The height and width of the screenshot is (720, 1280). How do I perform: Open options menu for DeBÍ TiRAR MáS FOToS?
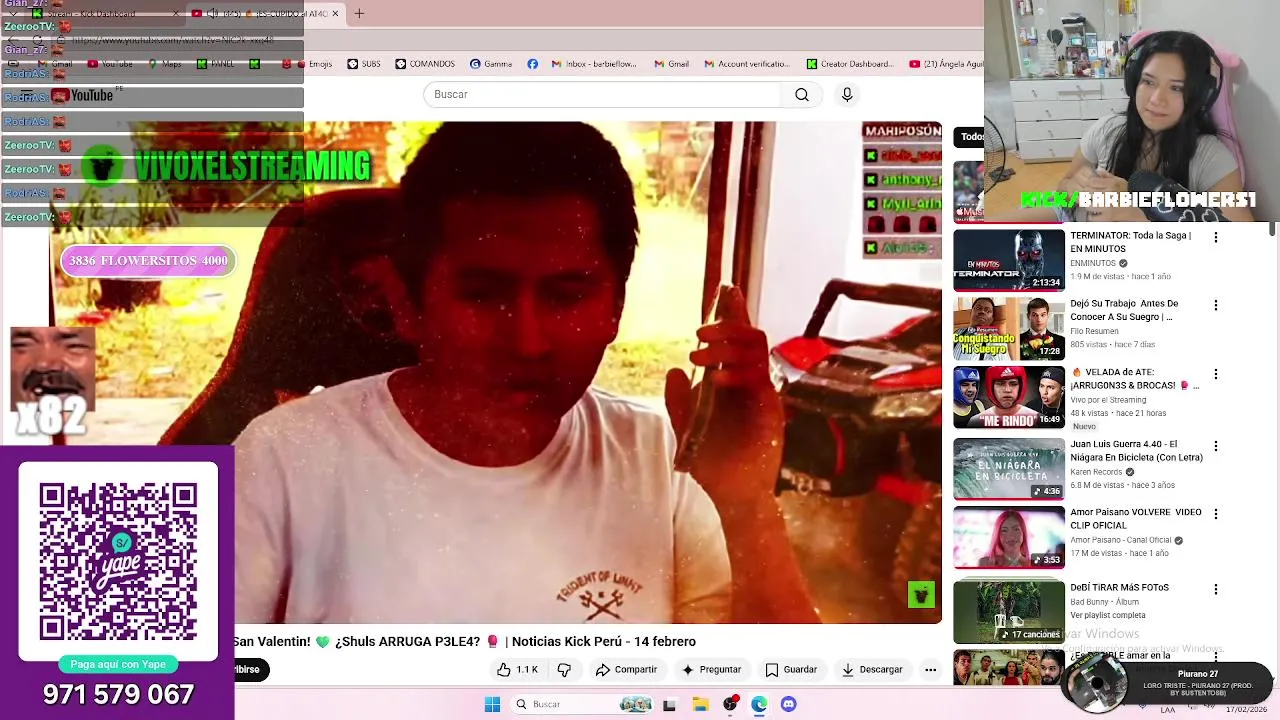1216,589
